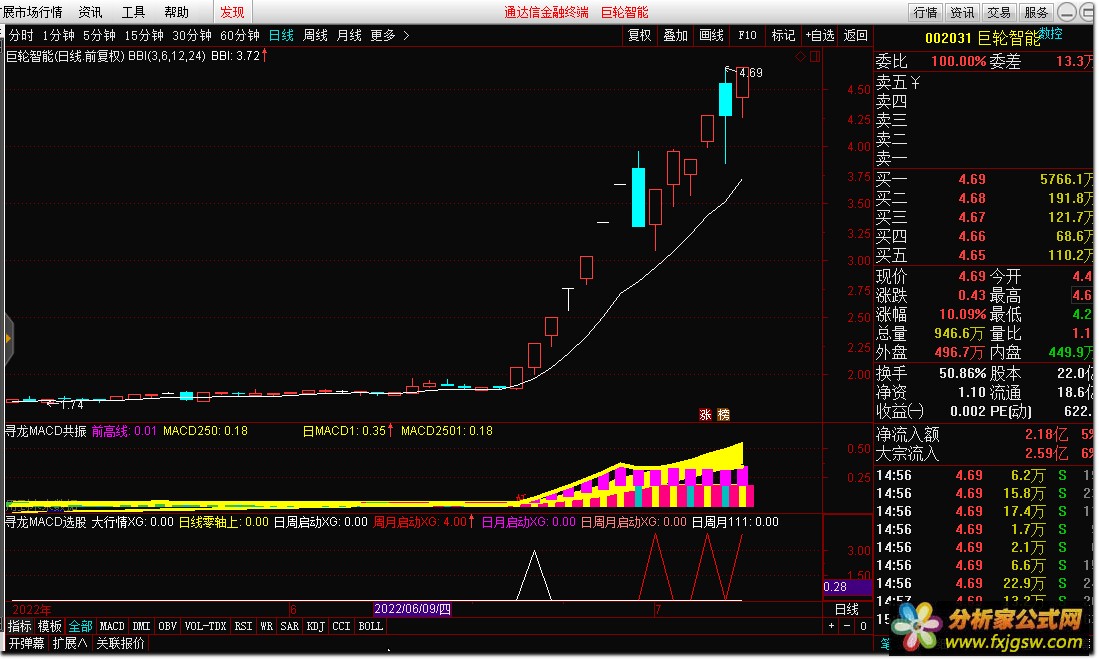Select the DMI indicator
Image resolution: width=1099 pixels, height=659 pixels.
142,626
